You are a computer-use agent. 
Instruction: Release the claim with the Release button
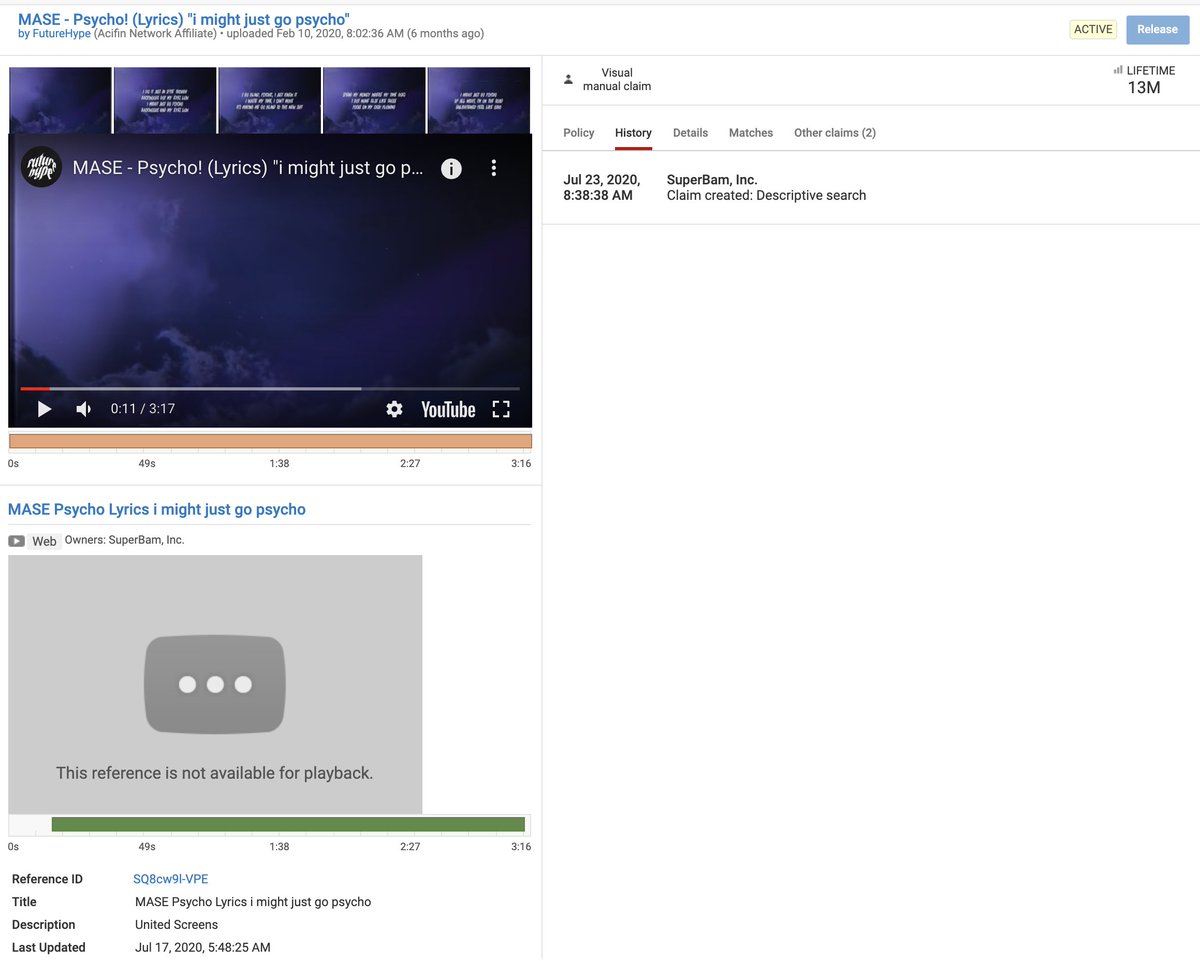tap(1157, 29)
